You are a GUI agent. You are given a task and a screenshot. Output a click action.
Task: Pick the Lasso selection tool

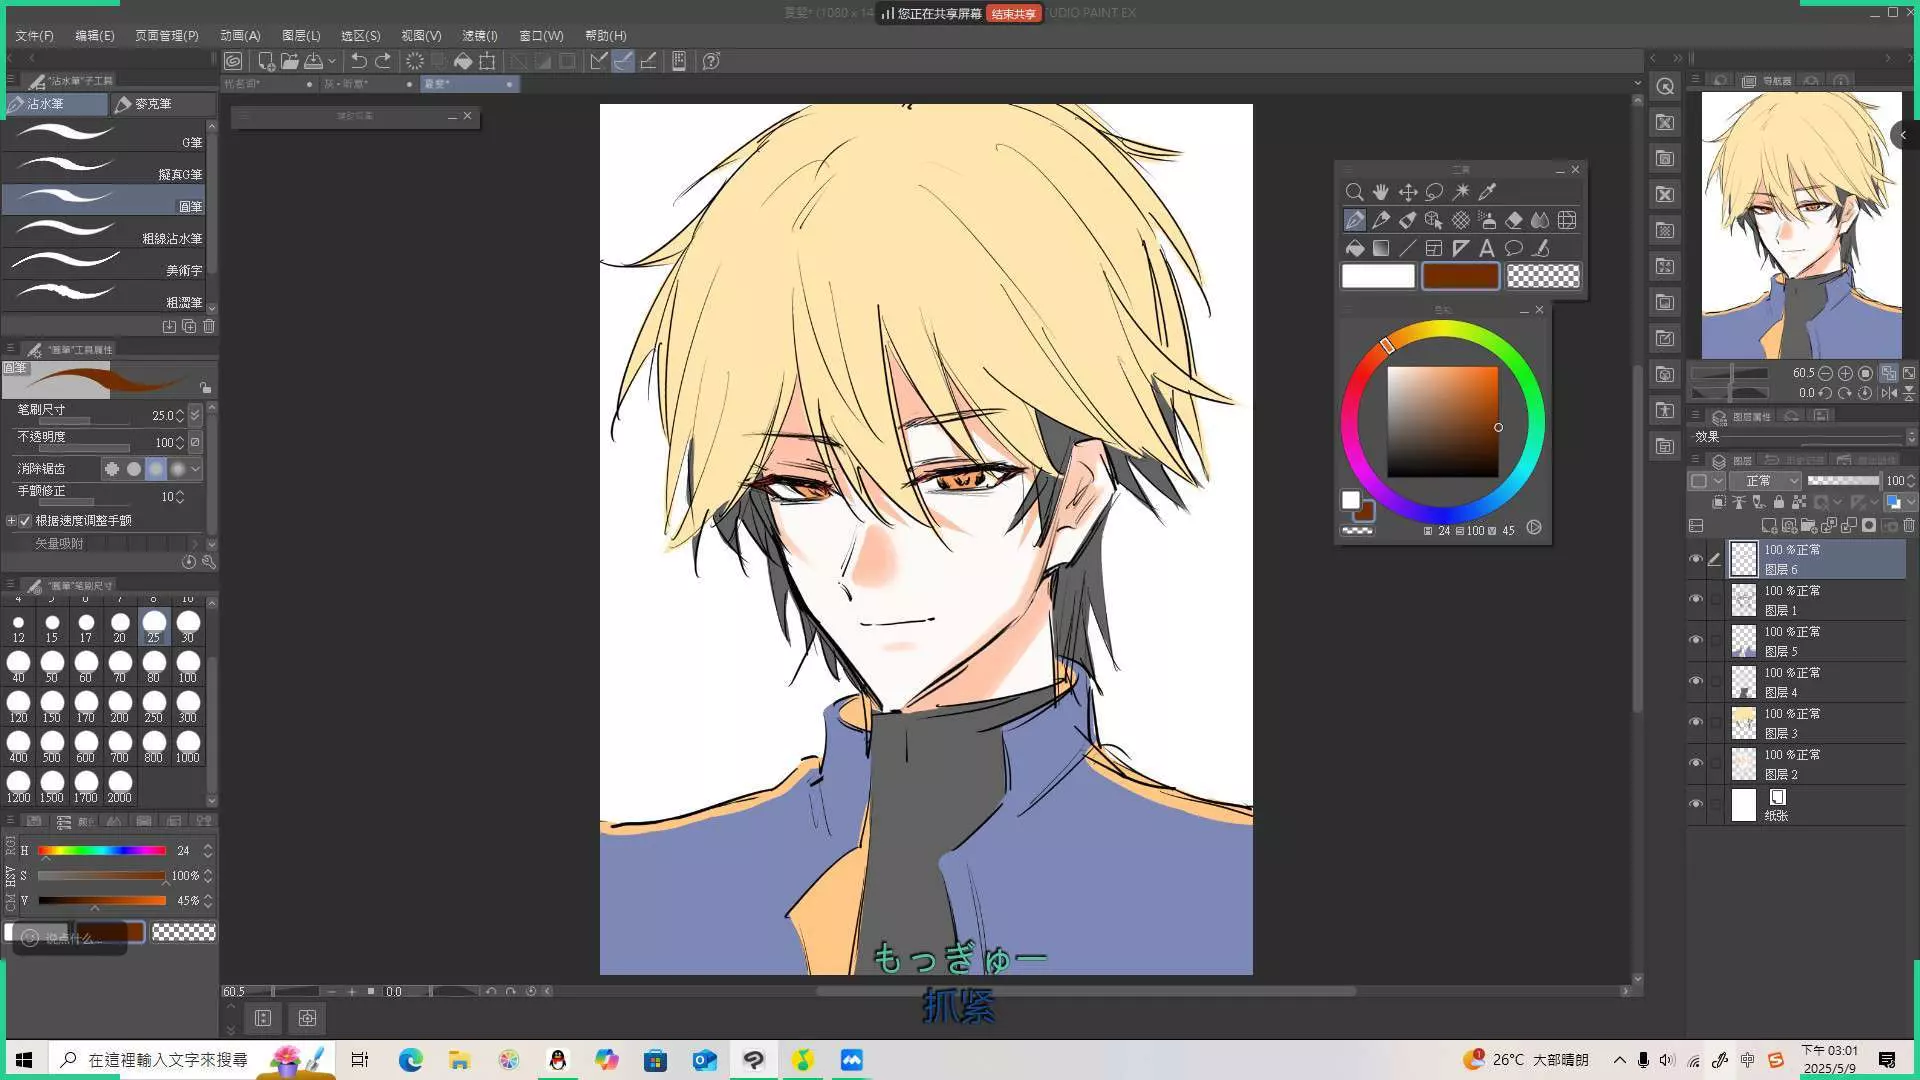tap(1434, 192)
